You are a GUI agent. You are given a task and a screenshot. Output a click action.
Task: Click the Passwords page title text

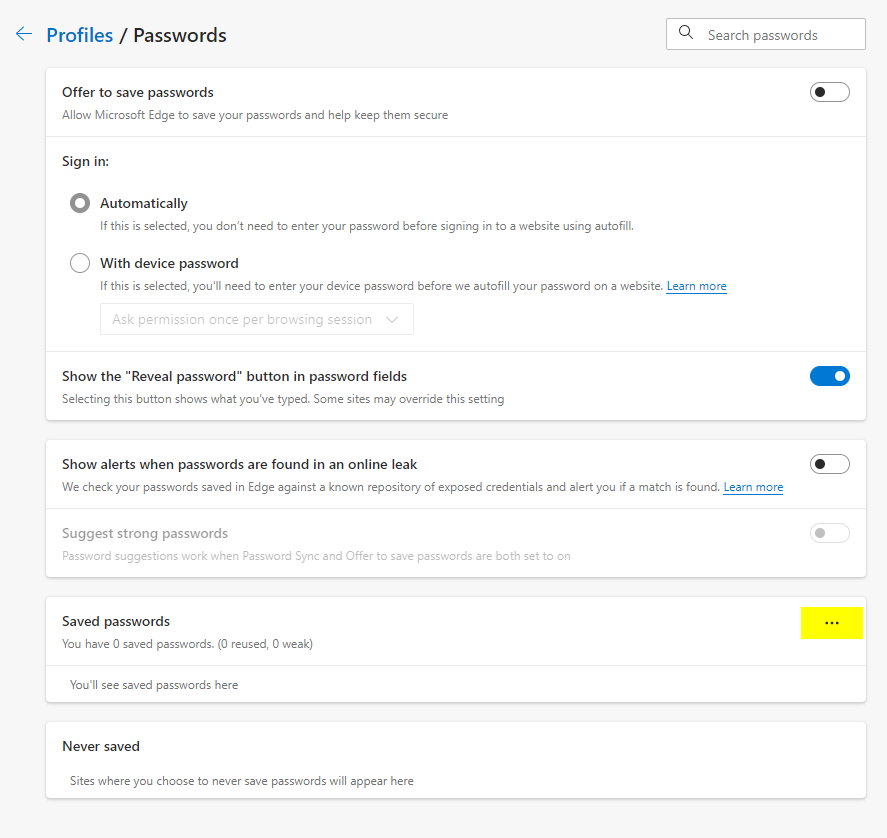coord(180,35)
